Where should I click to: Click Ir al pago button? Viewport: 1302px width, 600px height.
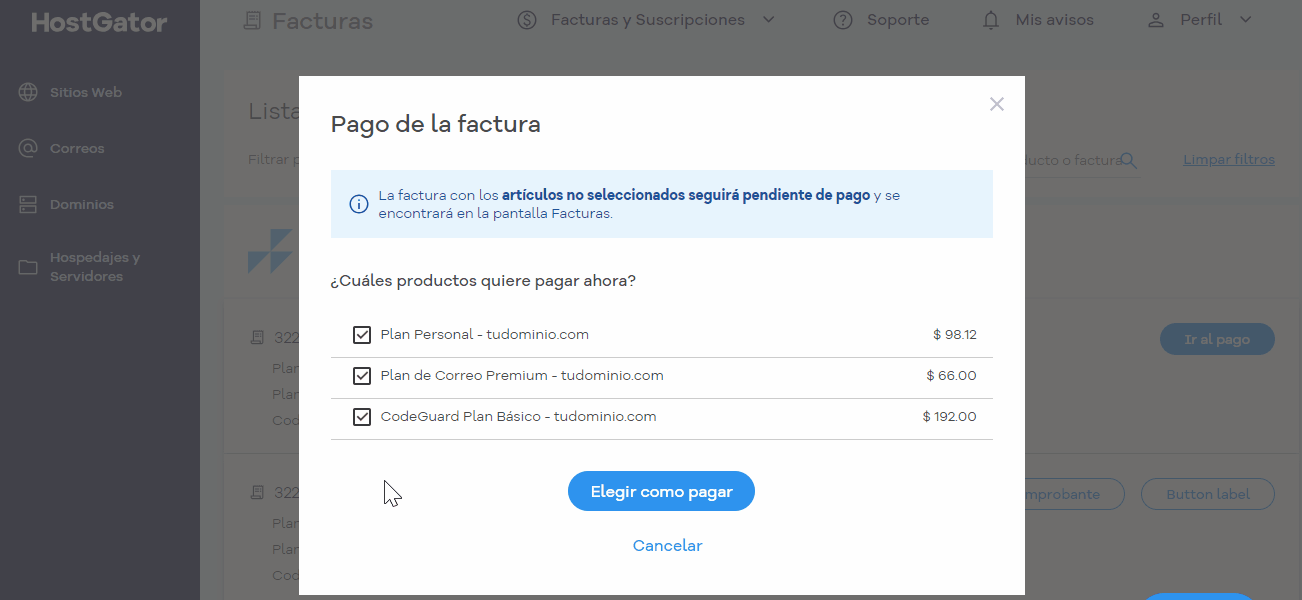point(1217,339)
